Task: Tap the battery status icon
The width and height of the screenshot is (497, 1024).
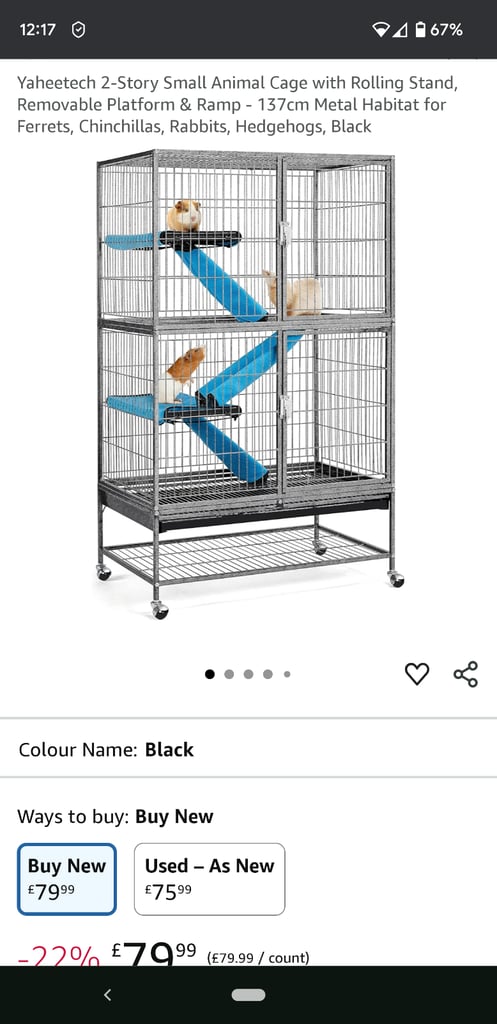Action: pyautogui.click(x=421, y=29)
